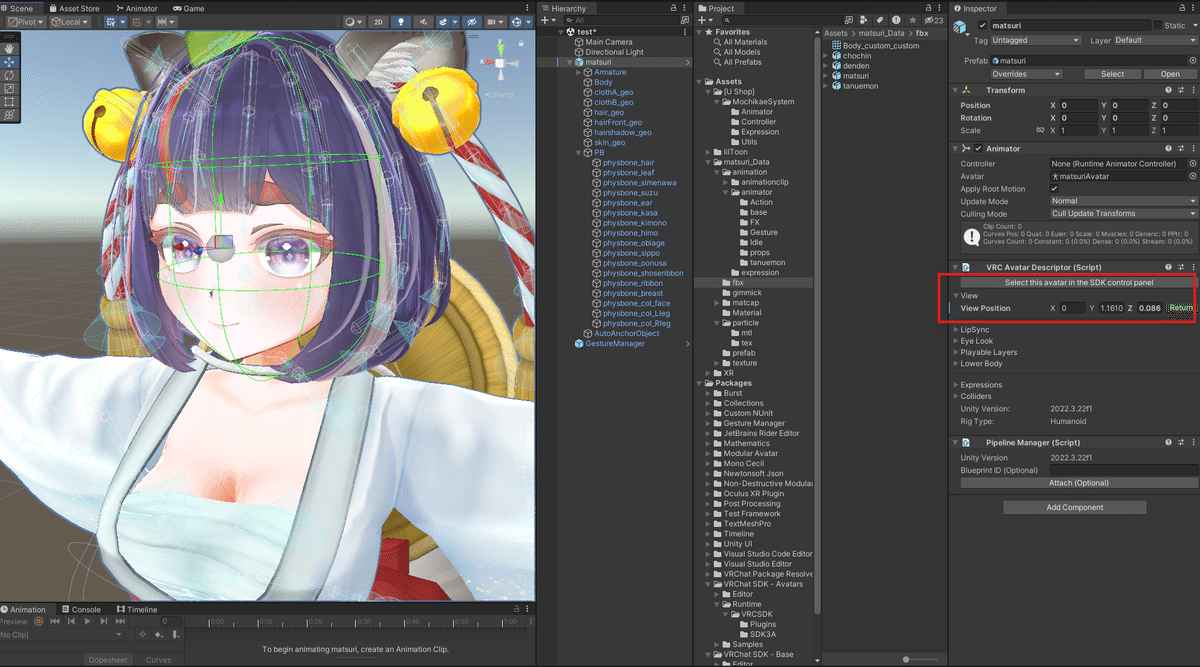
Task: Edit the View Position Y value field
Action: (x=1111, y=308)
